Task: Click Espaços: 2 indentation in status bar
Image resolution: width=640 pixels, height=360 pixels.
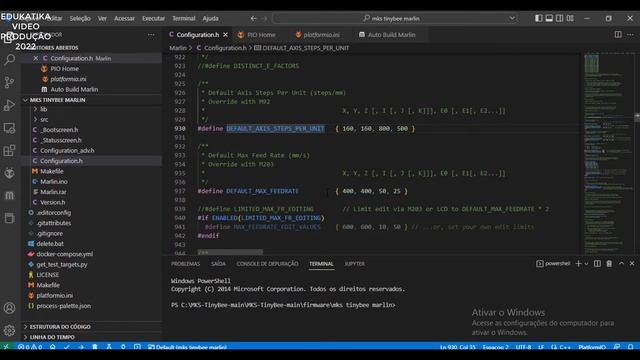Action: pyautogui.click(x=496, y=347)
